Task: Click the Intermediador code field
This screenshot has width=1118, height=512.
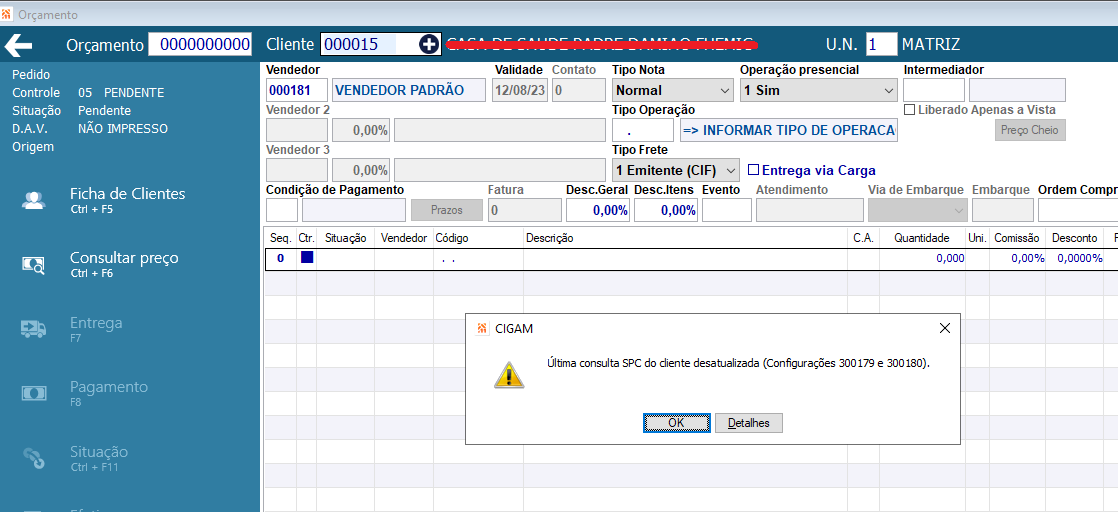Action: (x=933, y=91)
